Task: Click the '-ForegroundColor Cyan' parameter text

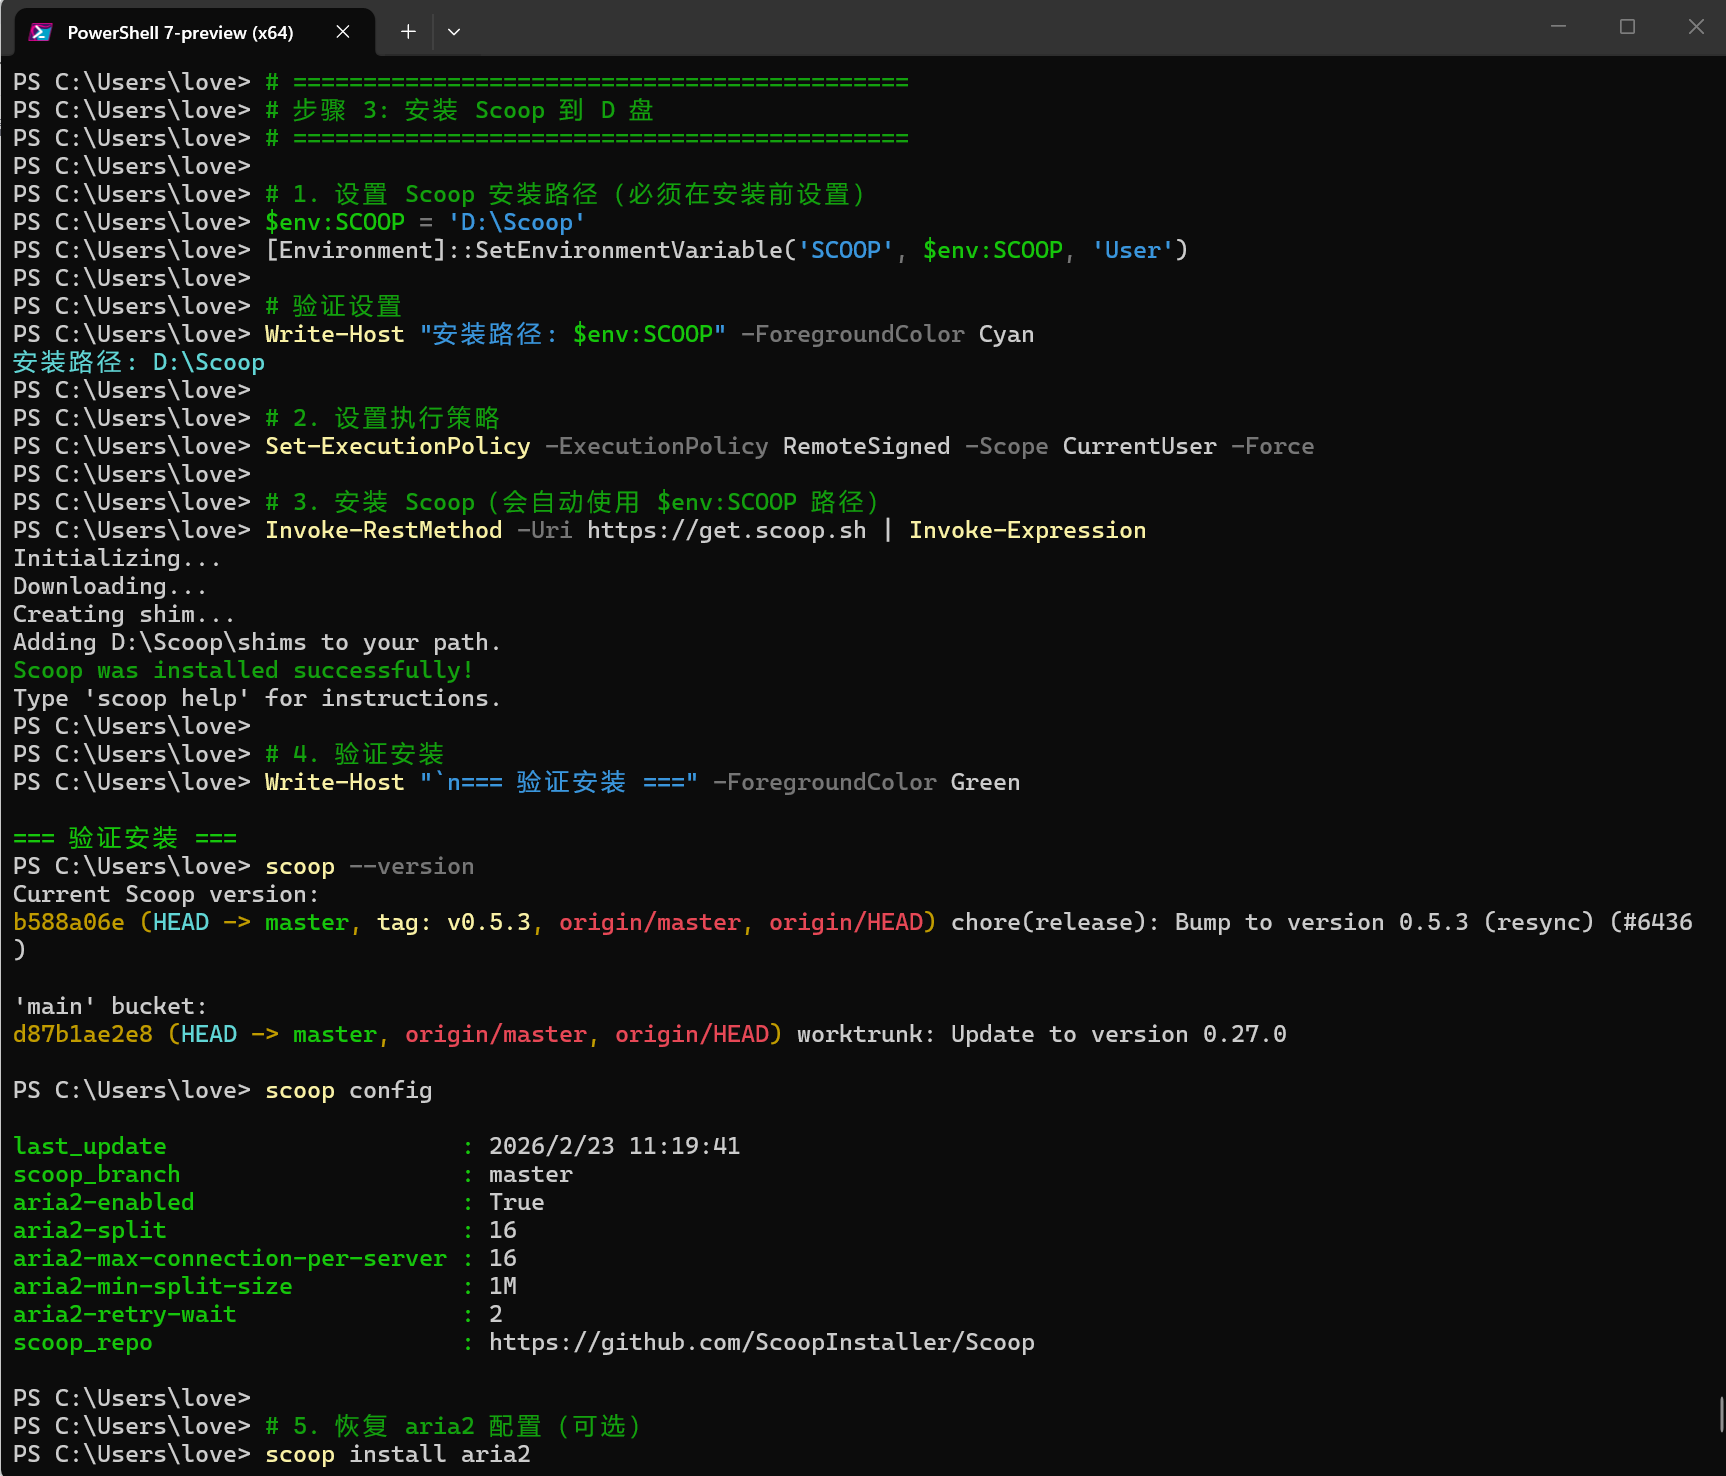Action: [888, 334]
